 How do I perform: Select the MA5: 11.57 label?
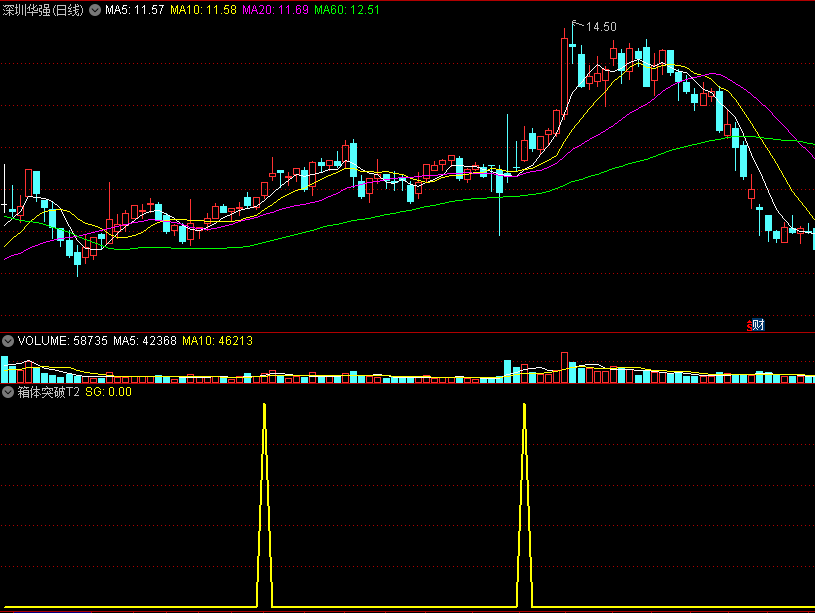[135, 10]
